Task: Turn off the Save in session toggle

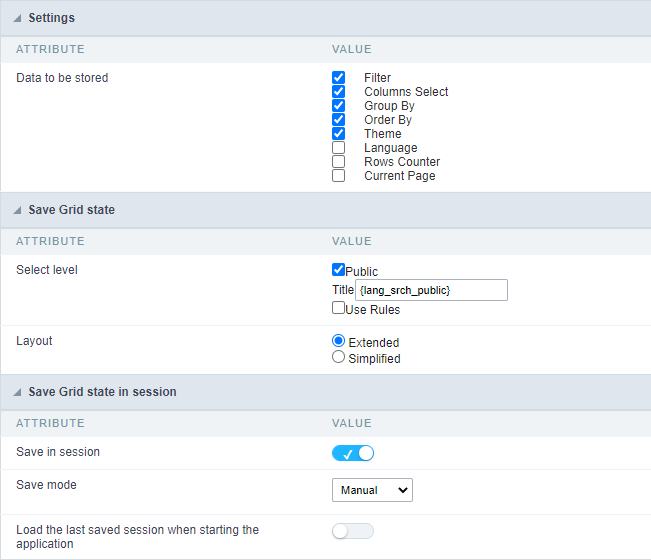Action: 353,453
